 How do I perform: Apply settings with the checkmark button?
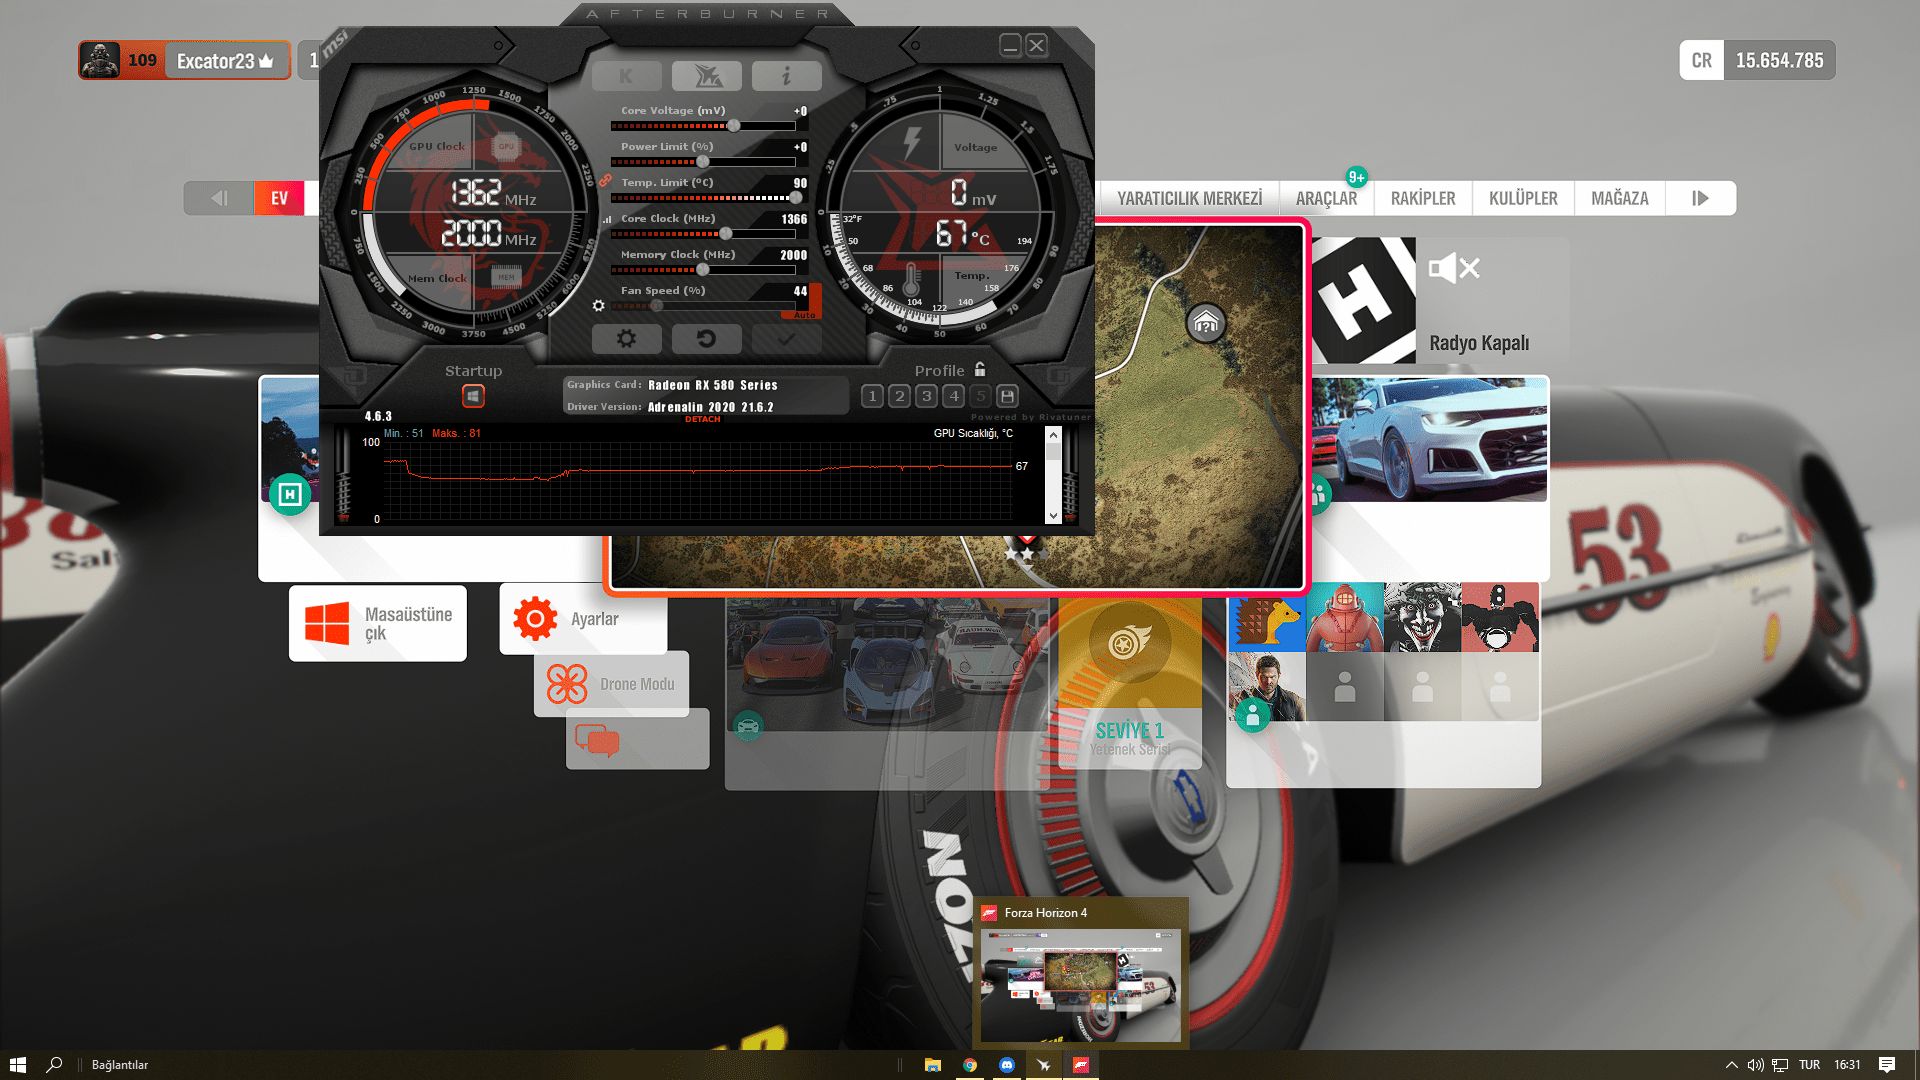(786, 339)
